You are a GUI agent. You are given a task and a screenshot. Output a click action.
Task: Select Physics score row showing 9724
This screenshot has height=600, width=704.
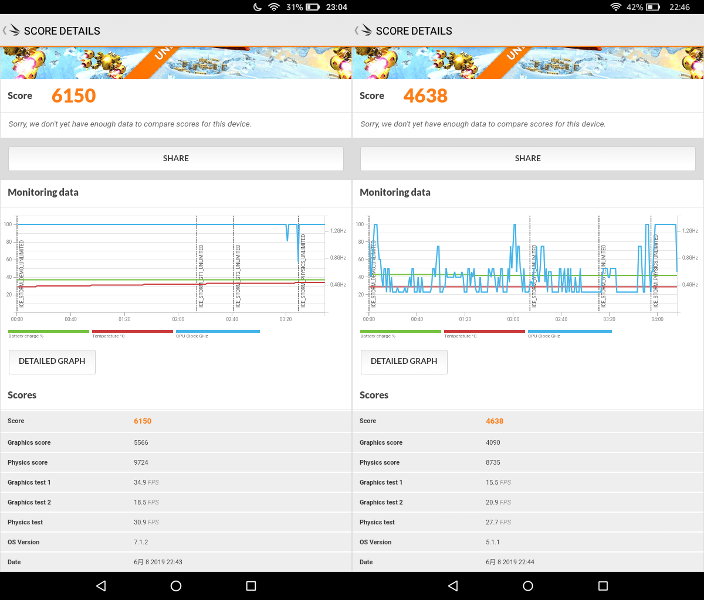[176, 463]
